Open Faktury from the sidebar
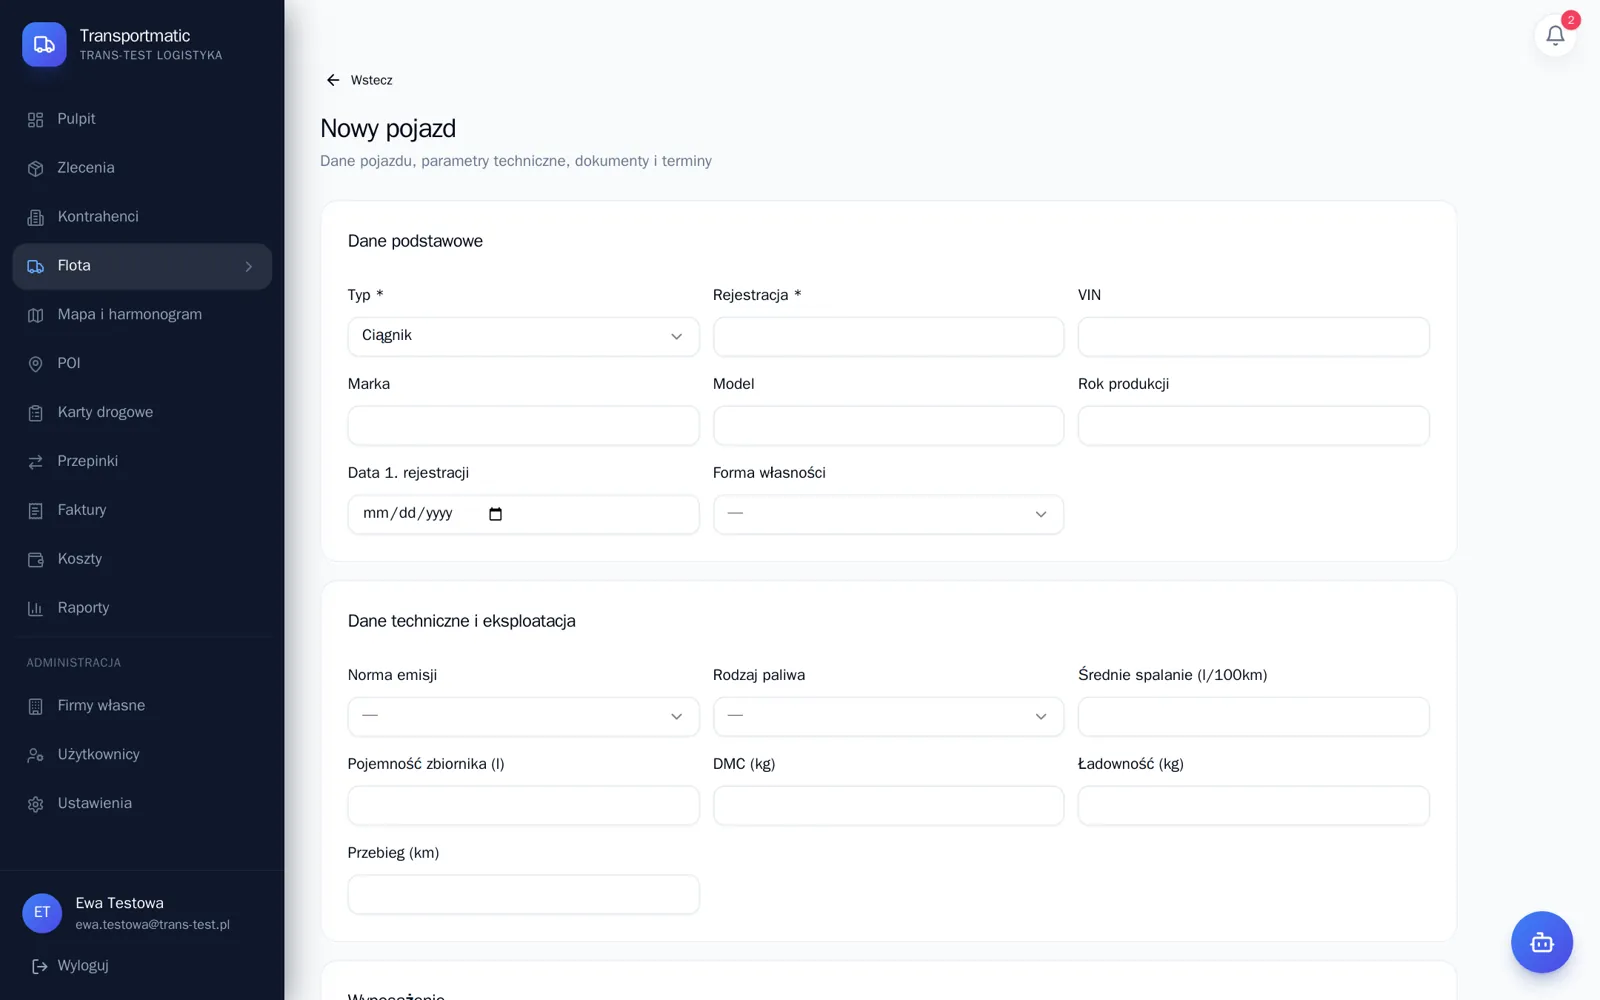The image size is (1600, 1000). click(142, 510)
